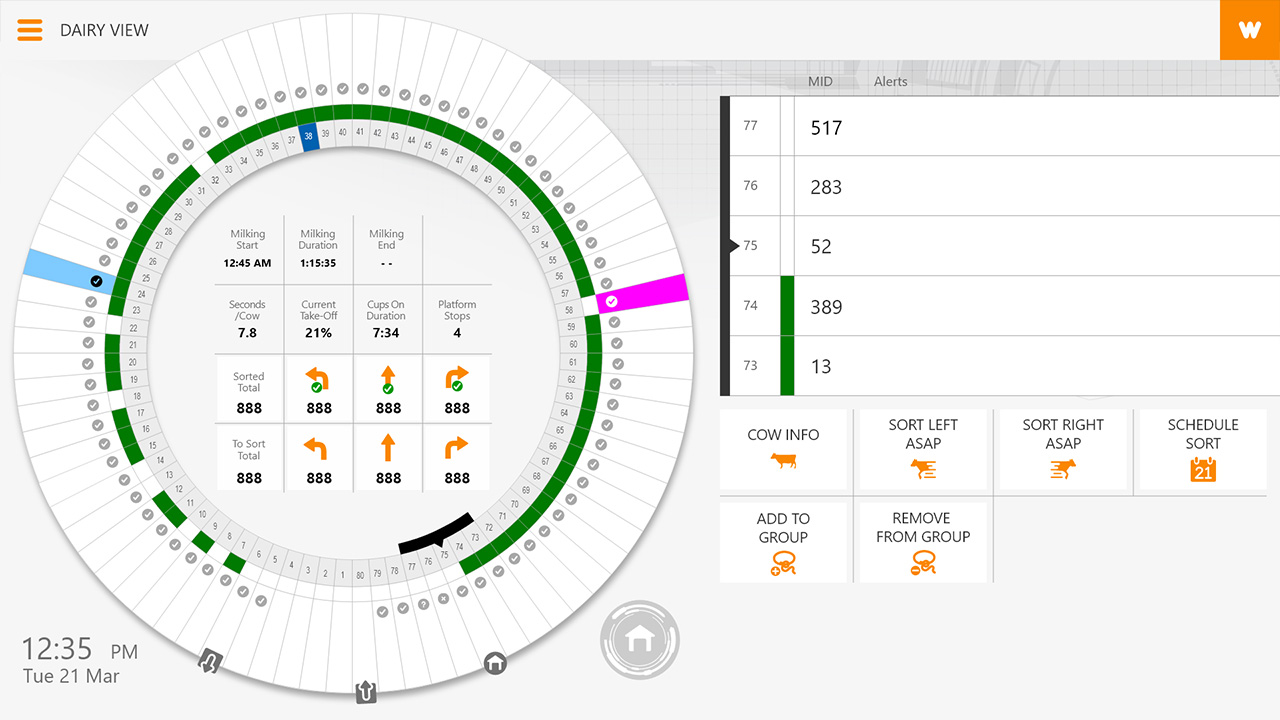The width and height of the screenshot is (1280, 720).
Task: Select the blue highlighted stall 38
Action: (x=310, y=137)
